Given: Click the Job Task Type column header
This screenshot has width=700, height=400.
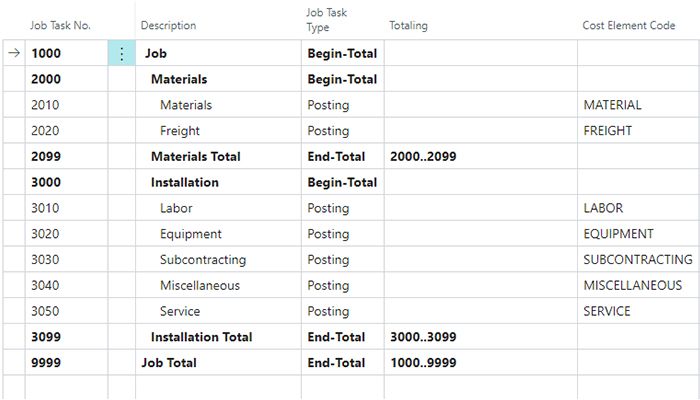Looking at the screenshot, I should click(x=327, y=20).
